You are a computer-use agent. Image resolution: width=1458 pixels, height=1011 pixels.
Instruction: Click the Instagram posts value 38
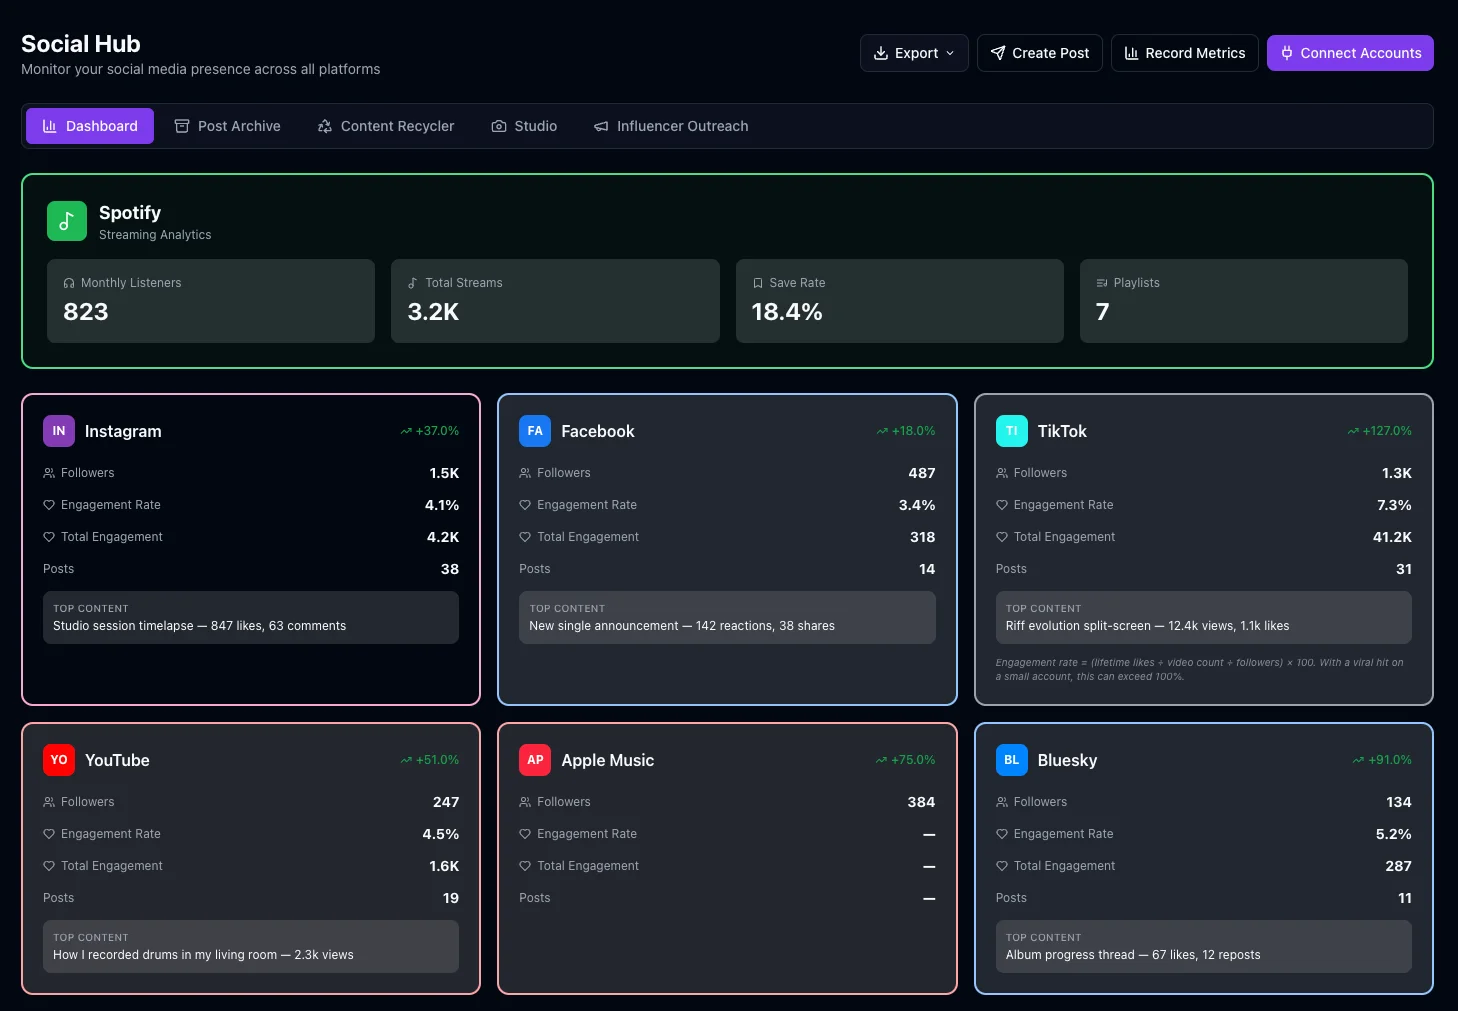pyautogui.click(x=450, y=569)
